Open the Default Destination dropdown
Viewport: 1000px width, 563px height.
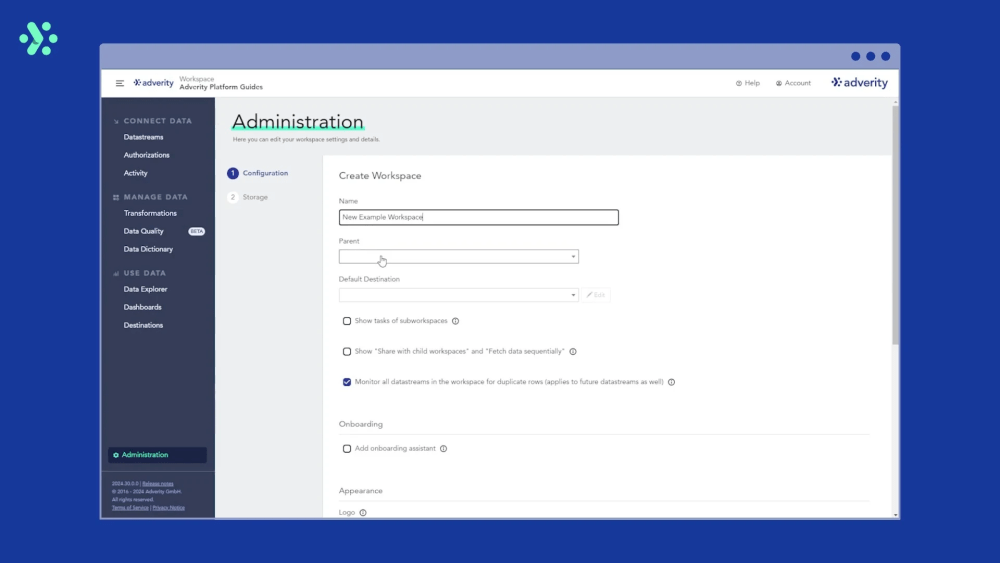point(459,295)
